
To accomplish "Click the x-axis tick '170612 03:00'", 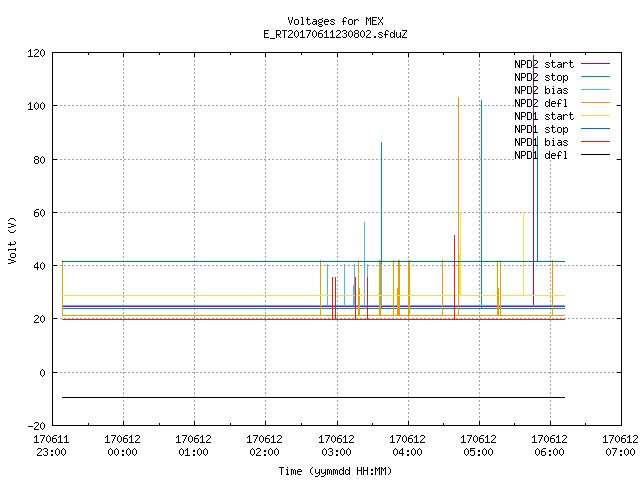I will (336, 446).
